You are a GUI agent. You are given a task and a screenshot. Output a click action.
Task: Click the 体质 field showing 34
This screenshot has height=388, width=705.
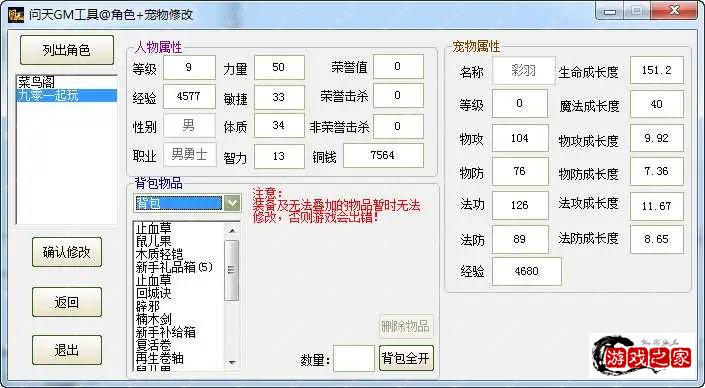tap(279, 126)
